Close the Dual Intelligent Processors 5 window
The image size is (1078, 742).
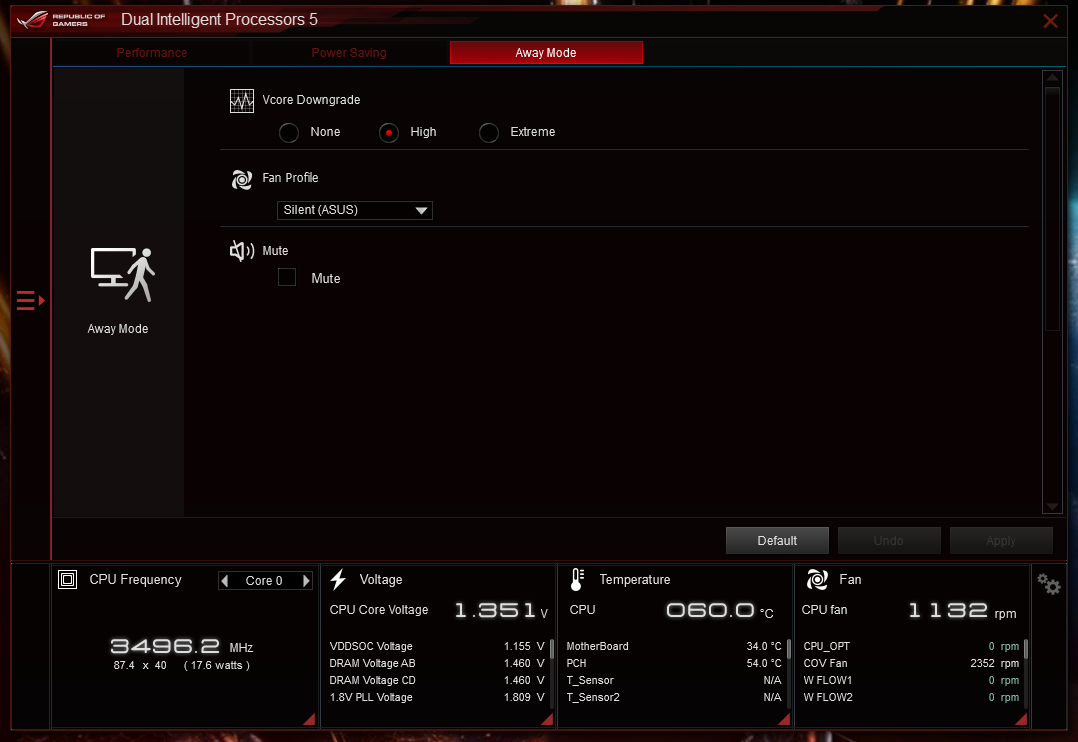pyautogui.click(x=1050, y=21)
